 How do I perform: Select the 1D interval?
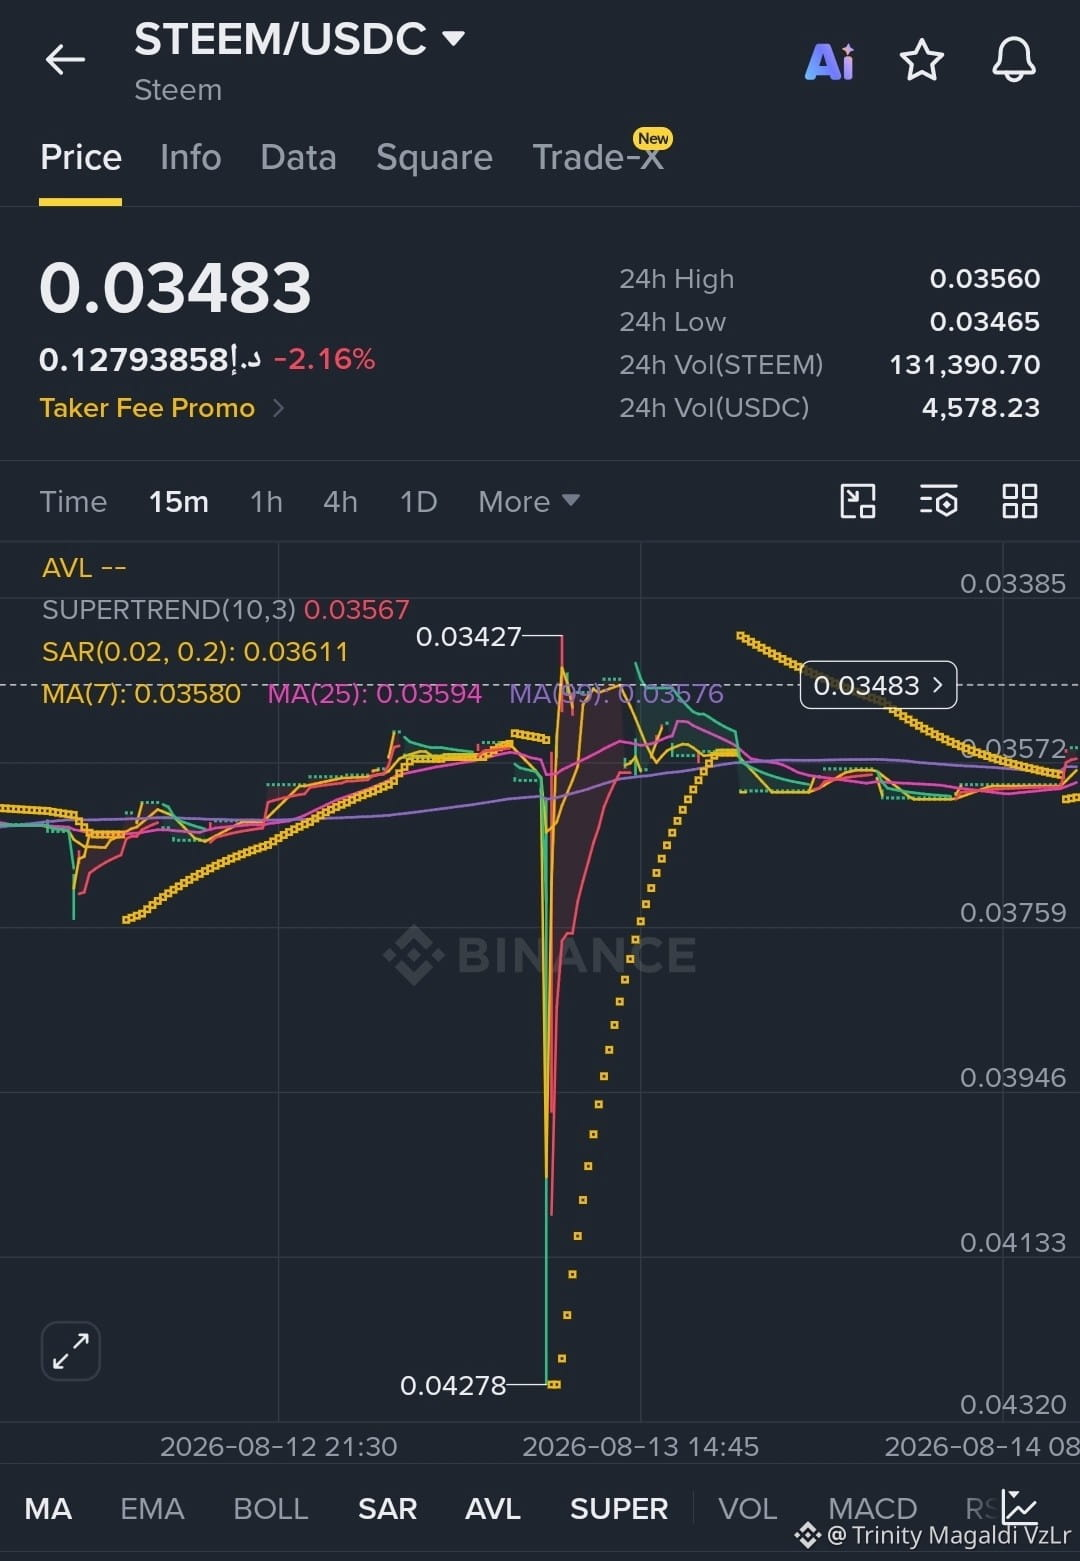coord(418,501)
